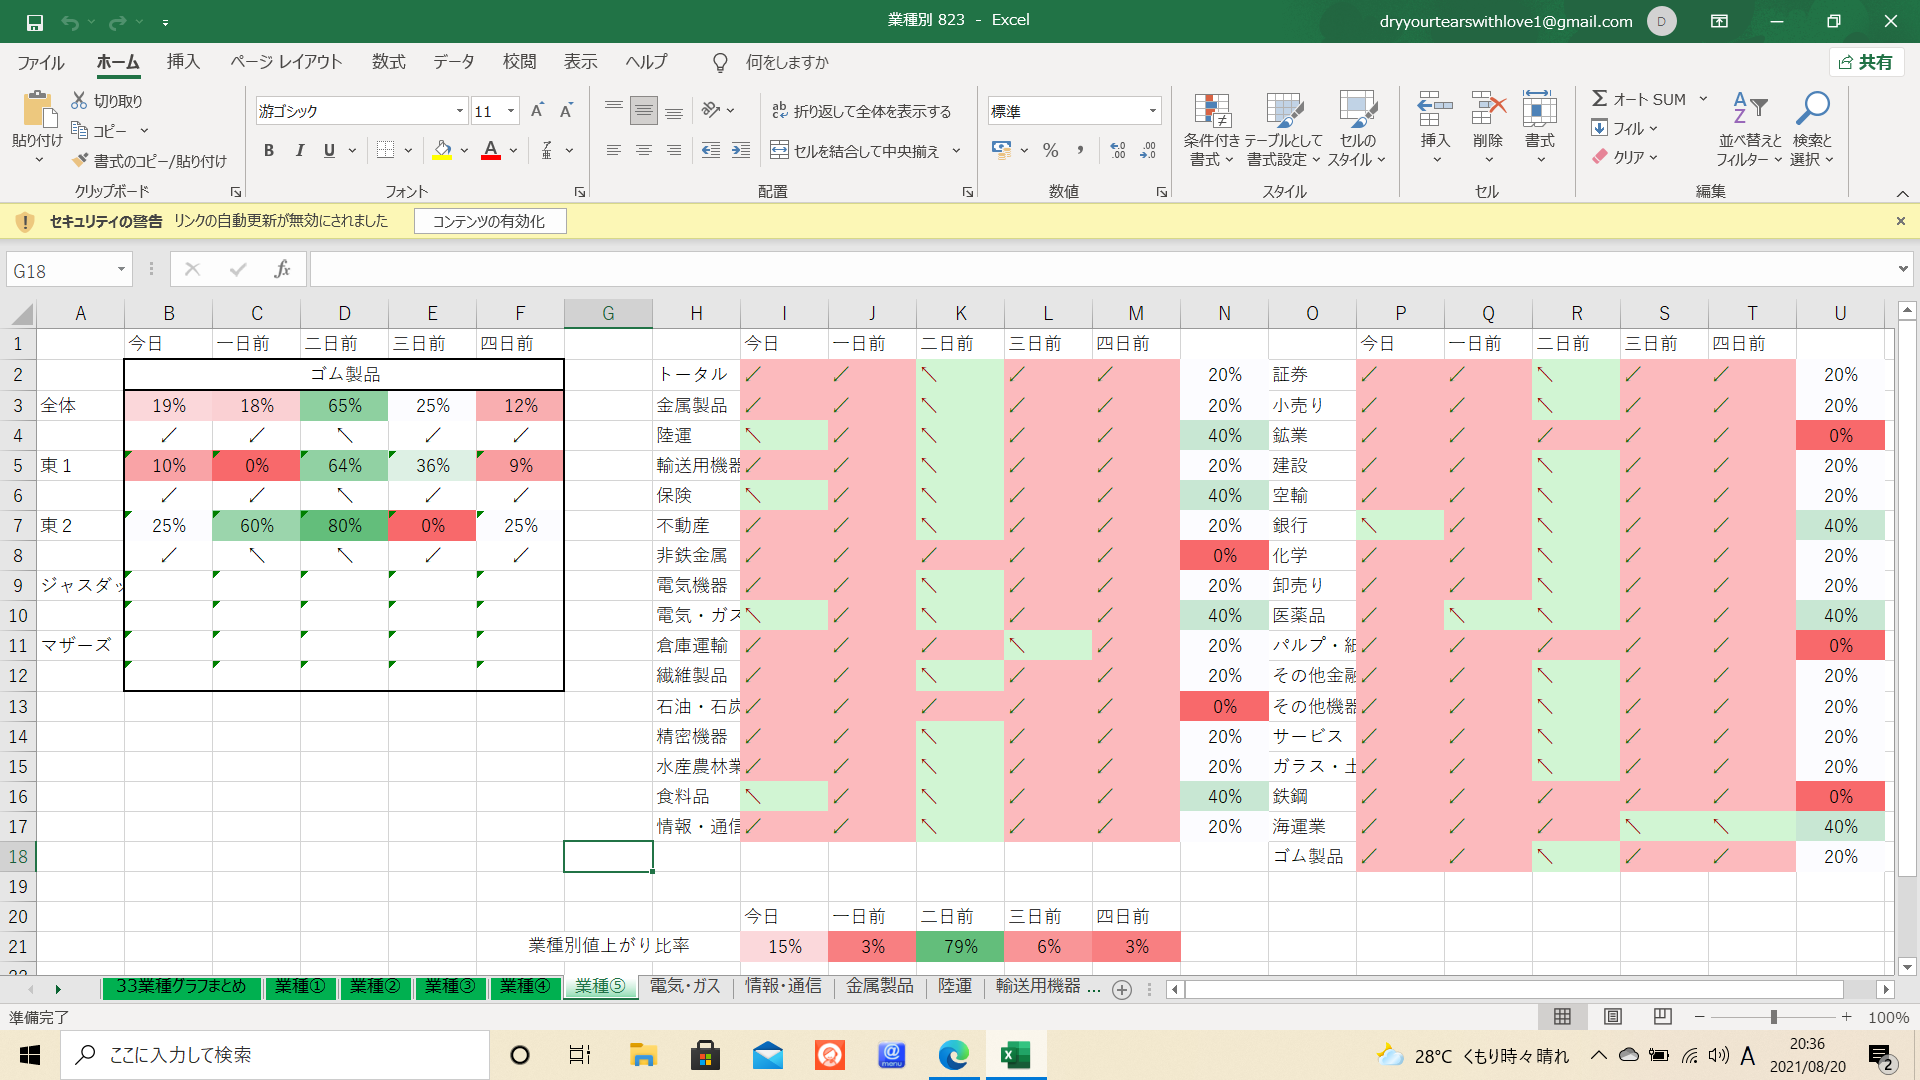Click the insert function fx icon
The height and width of the screenshot is (1080, 1920).
[x=282, y=269]
